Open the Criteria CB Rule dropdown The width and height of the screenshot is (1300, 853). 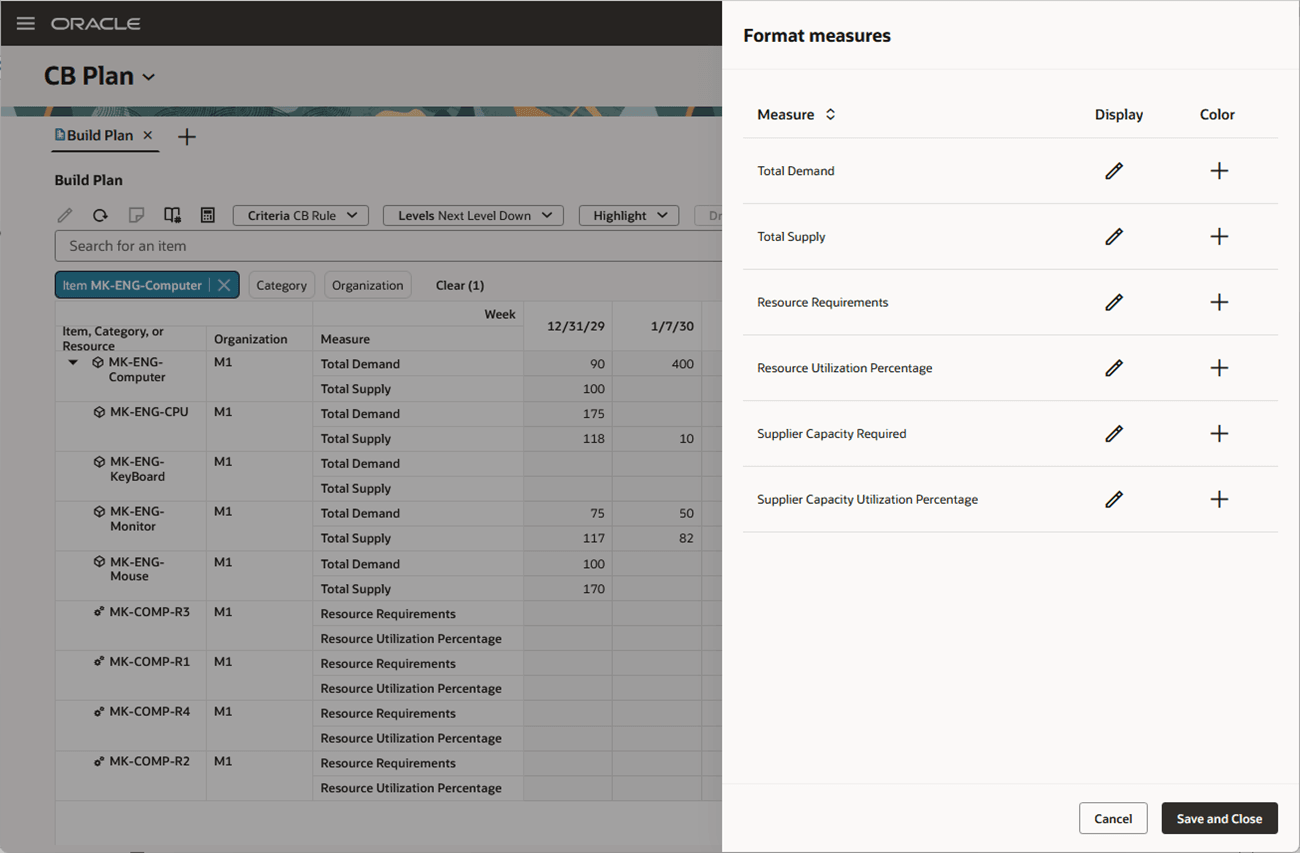pos(301,215)
